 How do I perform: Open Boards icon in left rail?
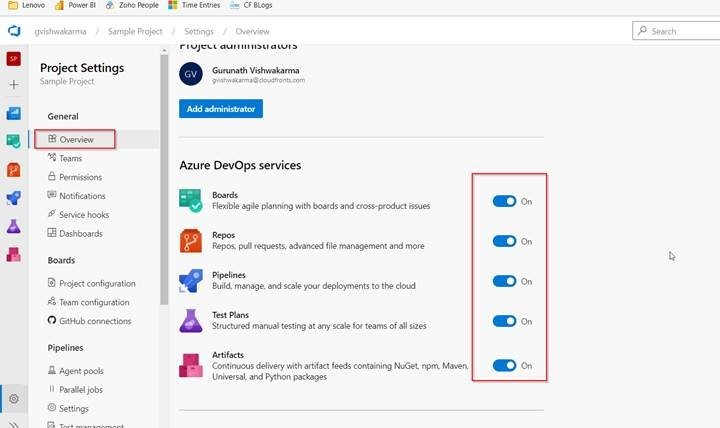pos(13,141)
